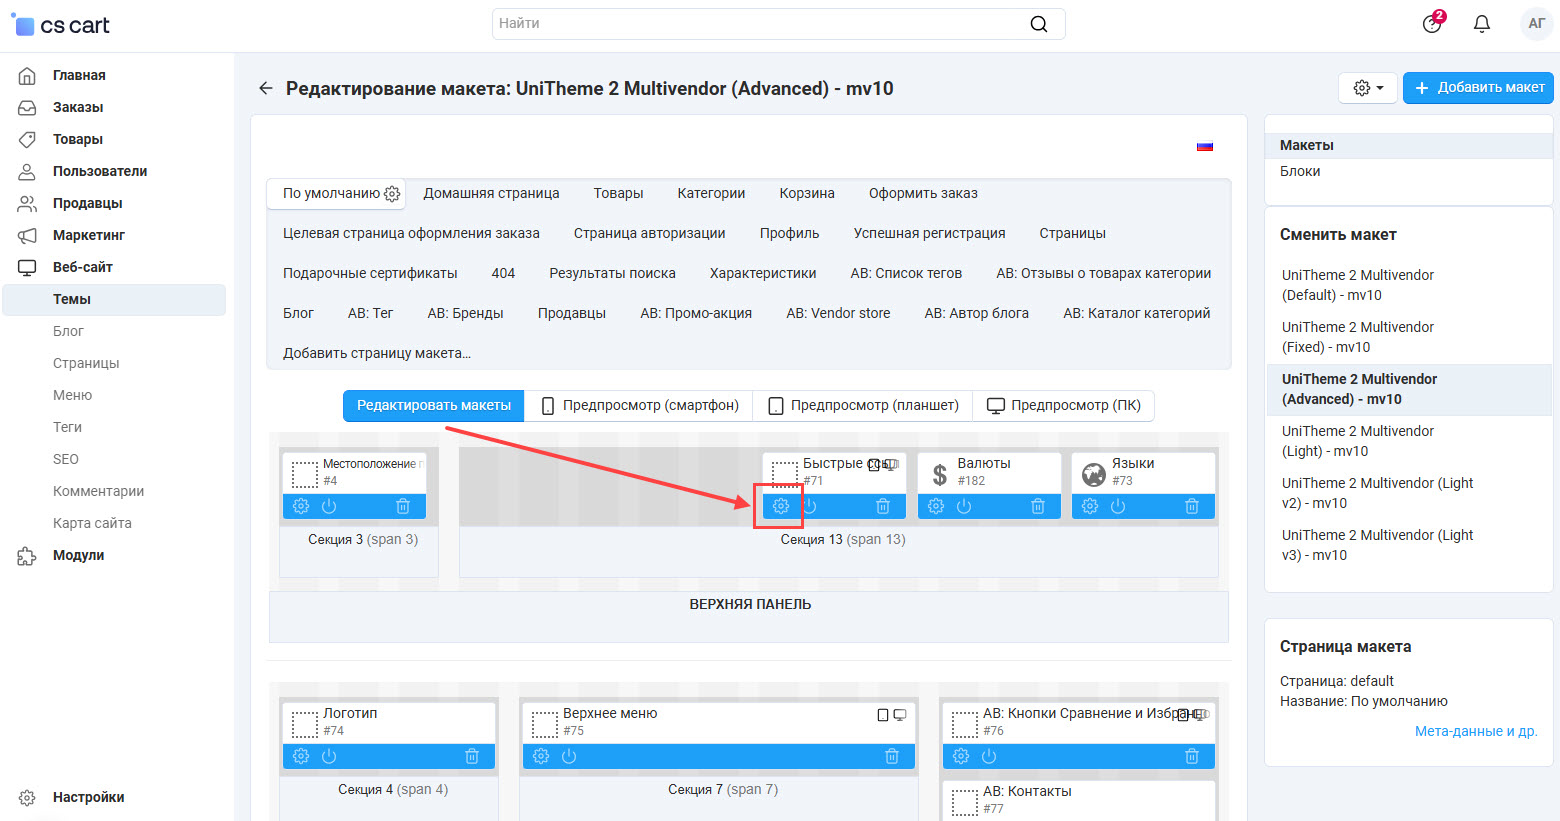Open the gear on the По умолчанию tab
The height and width of the screenshot is (821, 1560).
392,194
